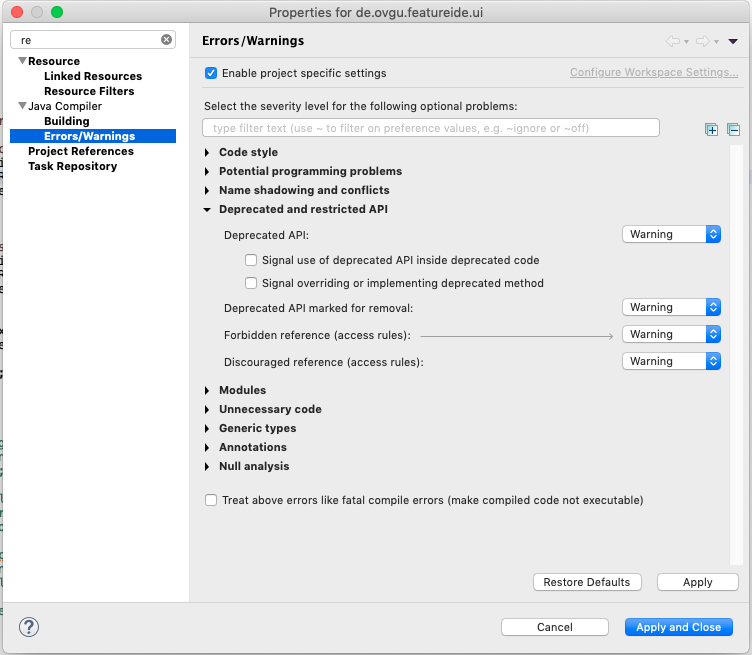
Task: Click the Errors/Warnings page heading
Action: (253, 41)
